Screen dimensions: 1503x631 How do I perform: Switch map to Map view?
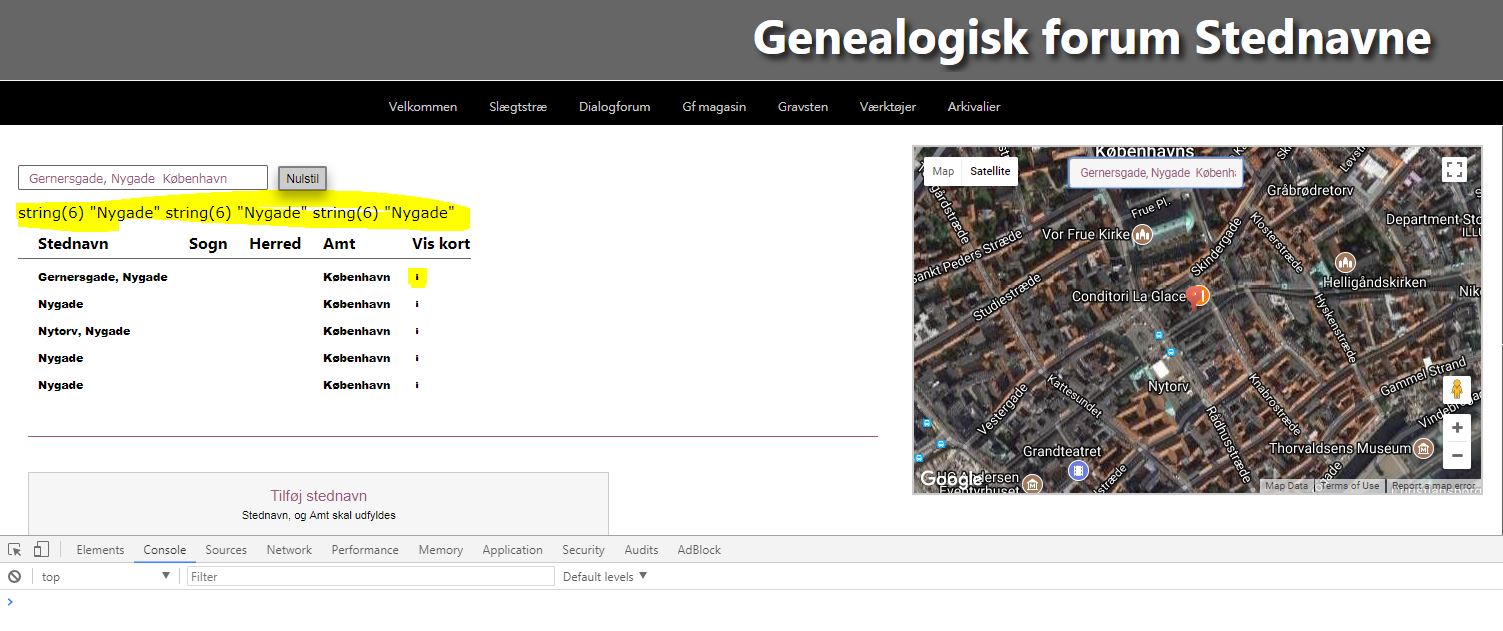(943, 171)
